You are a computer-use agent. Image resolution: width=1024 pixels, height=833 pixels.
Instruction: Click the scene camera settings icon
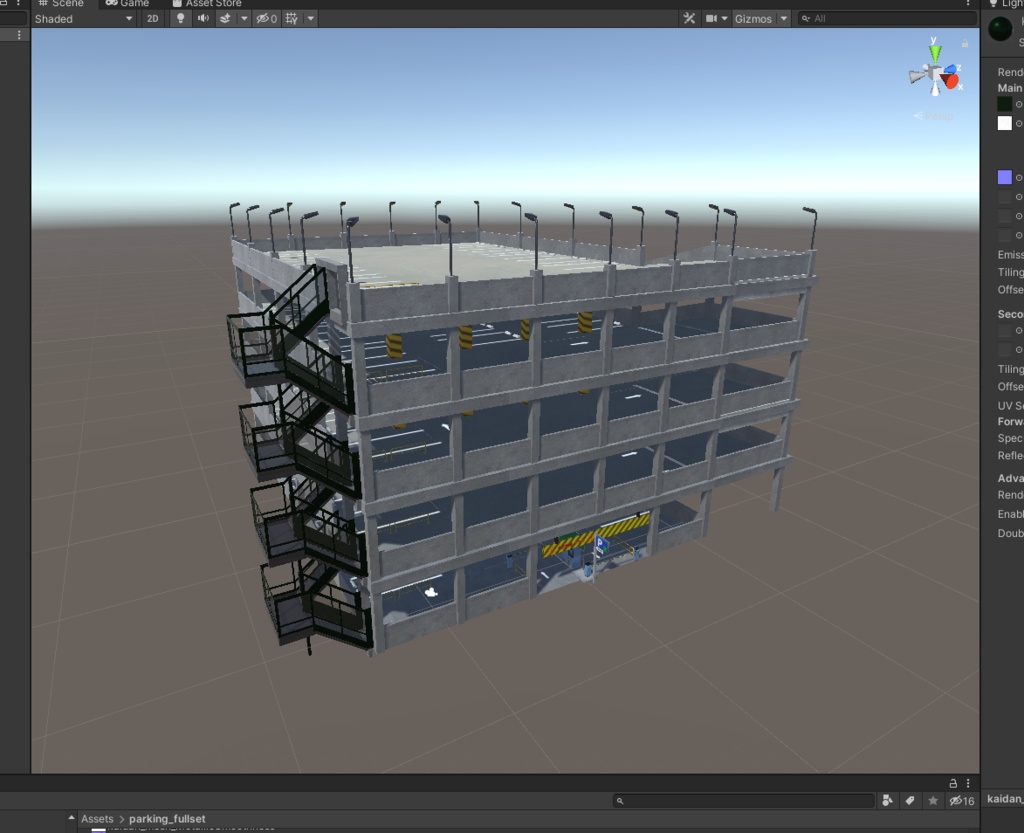(713, 18)
